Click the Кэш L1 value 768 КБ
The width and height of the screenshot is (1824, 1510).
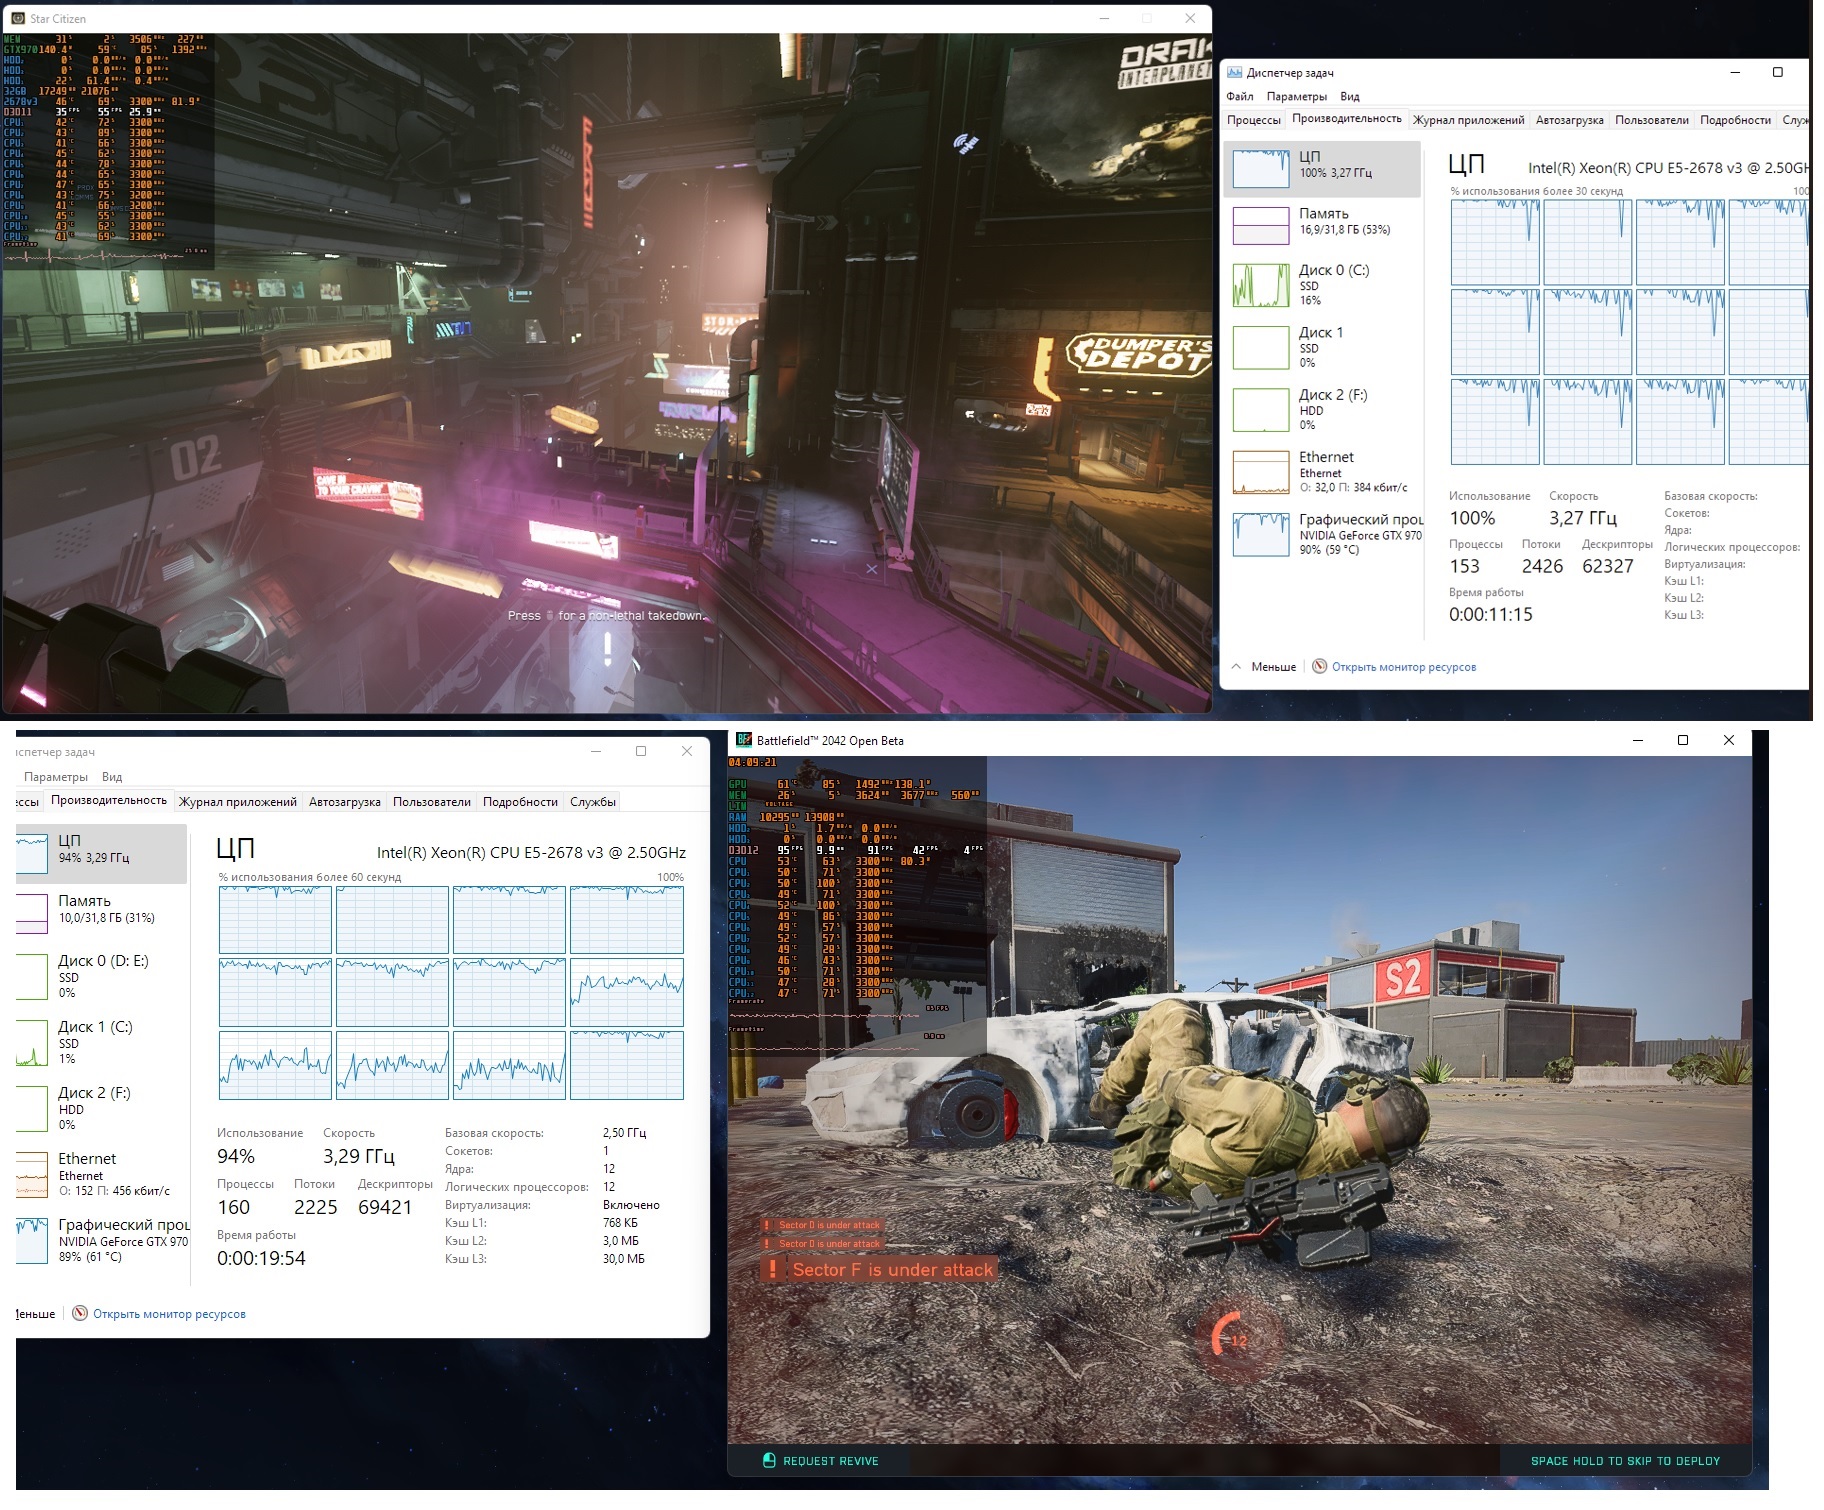click(x=620, y=1223)
